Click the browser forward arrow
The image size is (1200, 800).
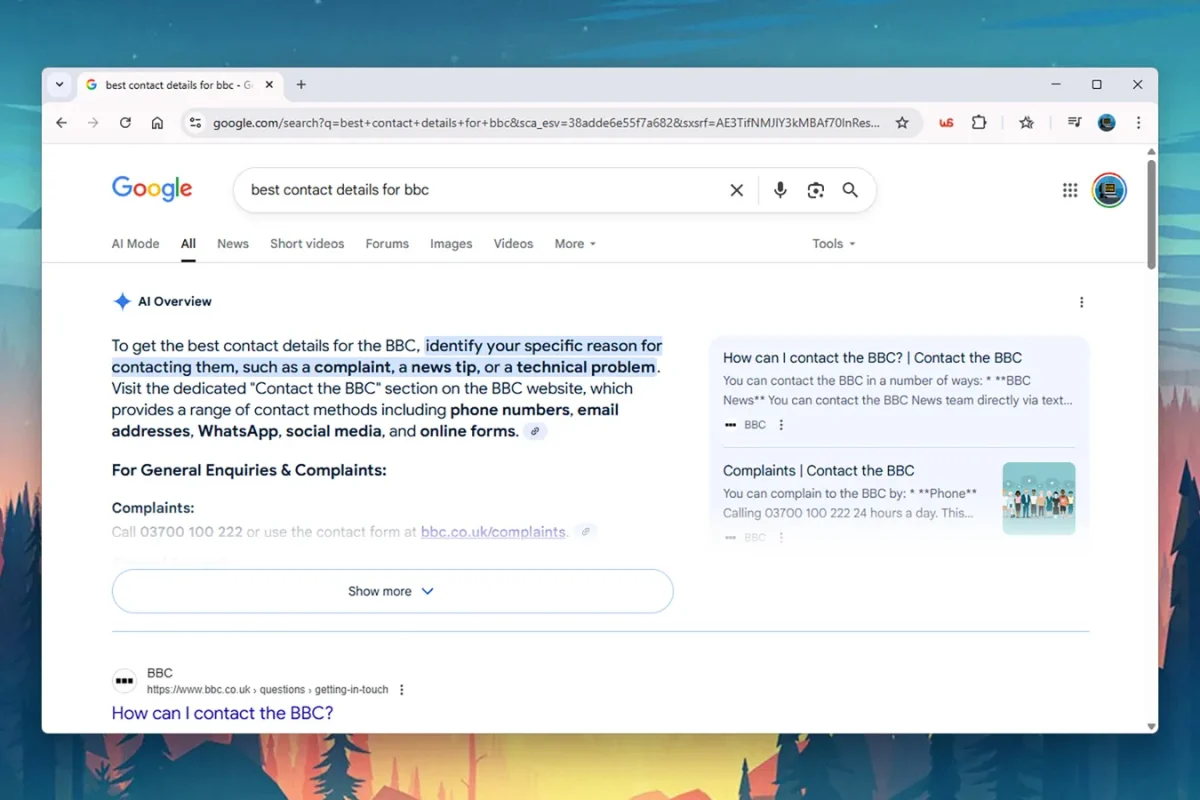click(93, 123)
